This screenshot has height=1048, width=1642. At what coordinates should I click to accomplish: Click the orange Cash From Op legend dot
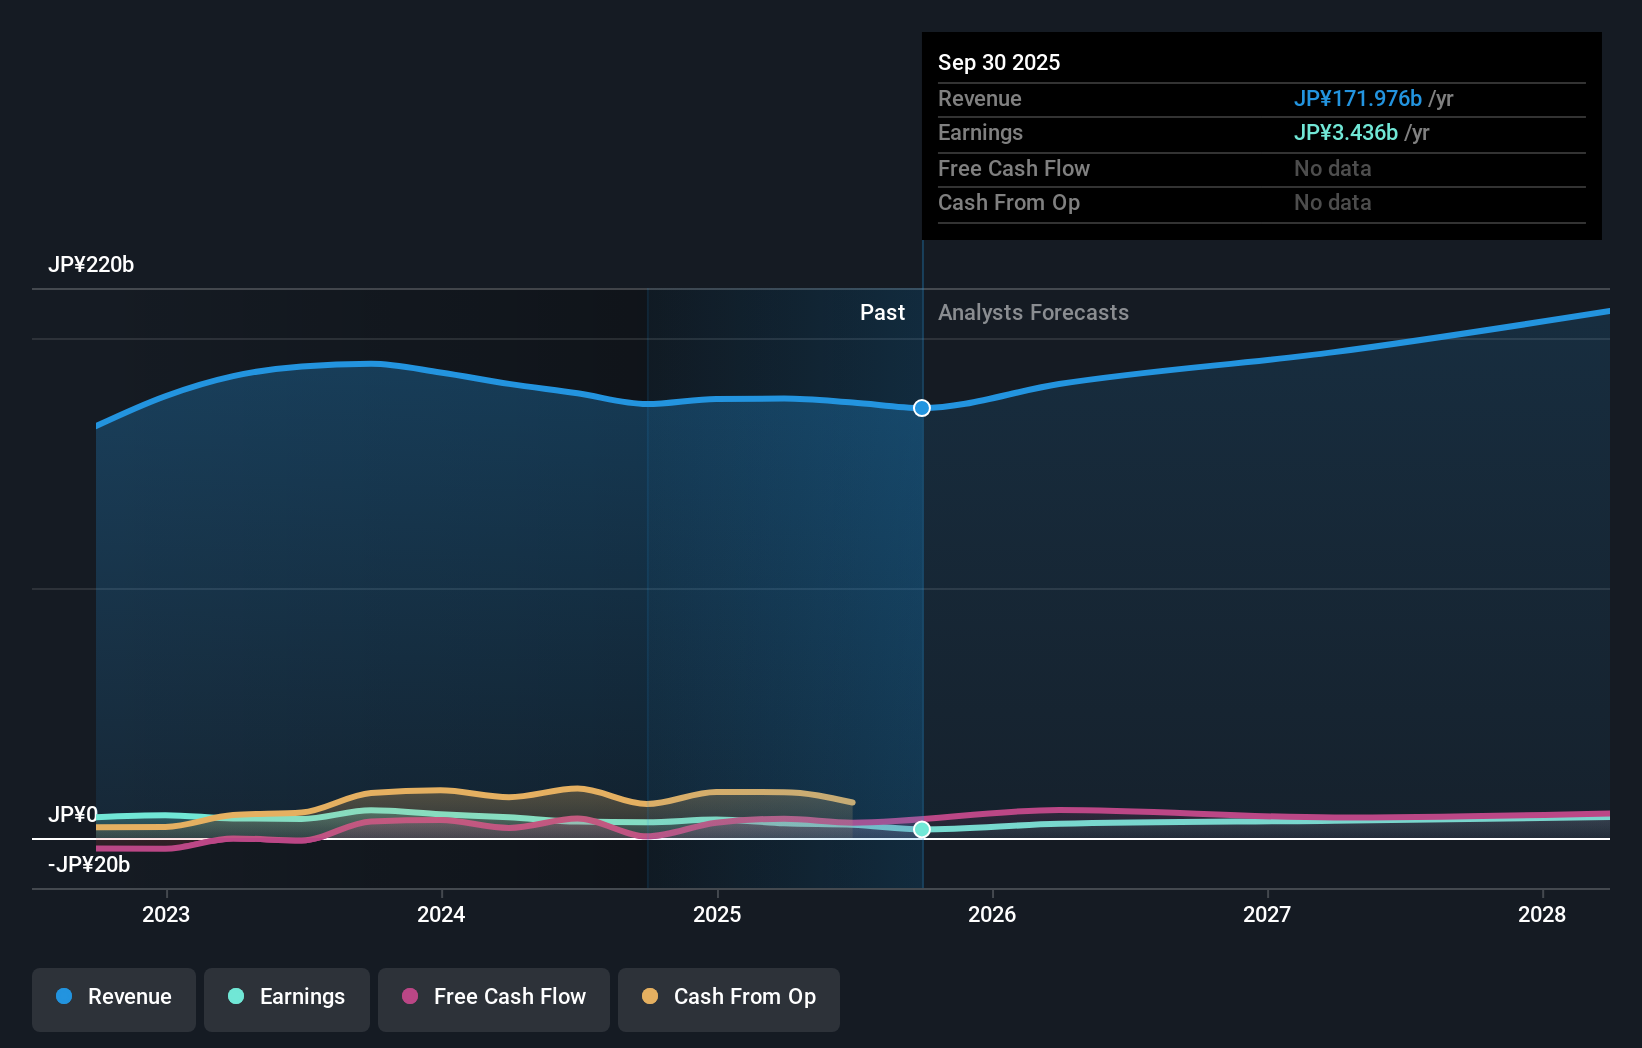tap(651, 997)
